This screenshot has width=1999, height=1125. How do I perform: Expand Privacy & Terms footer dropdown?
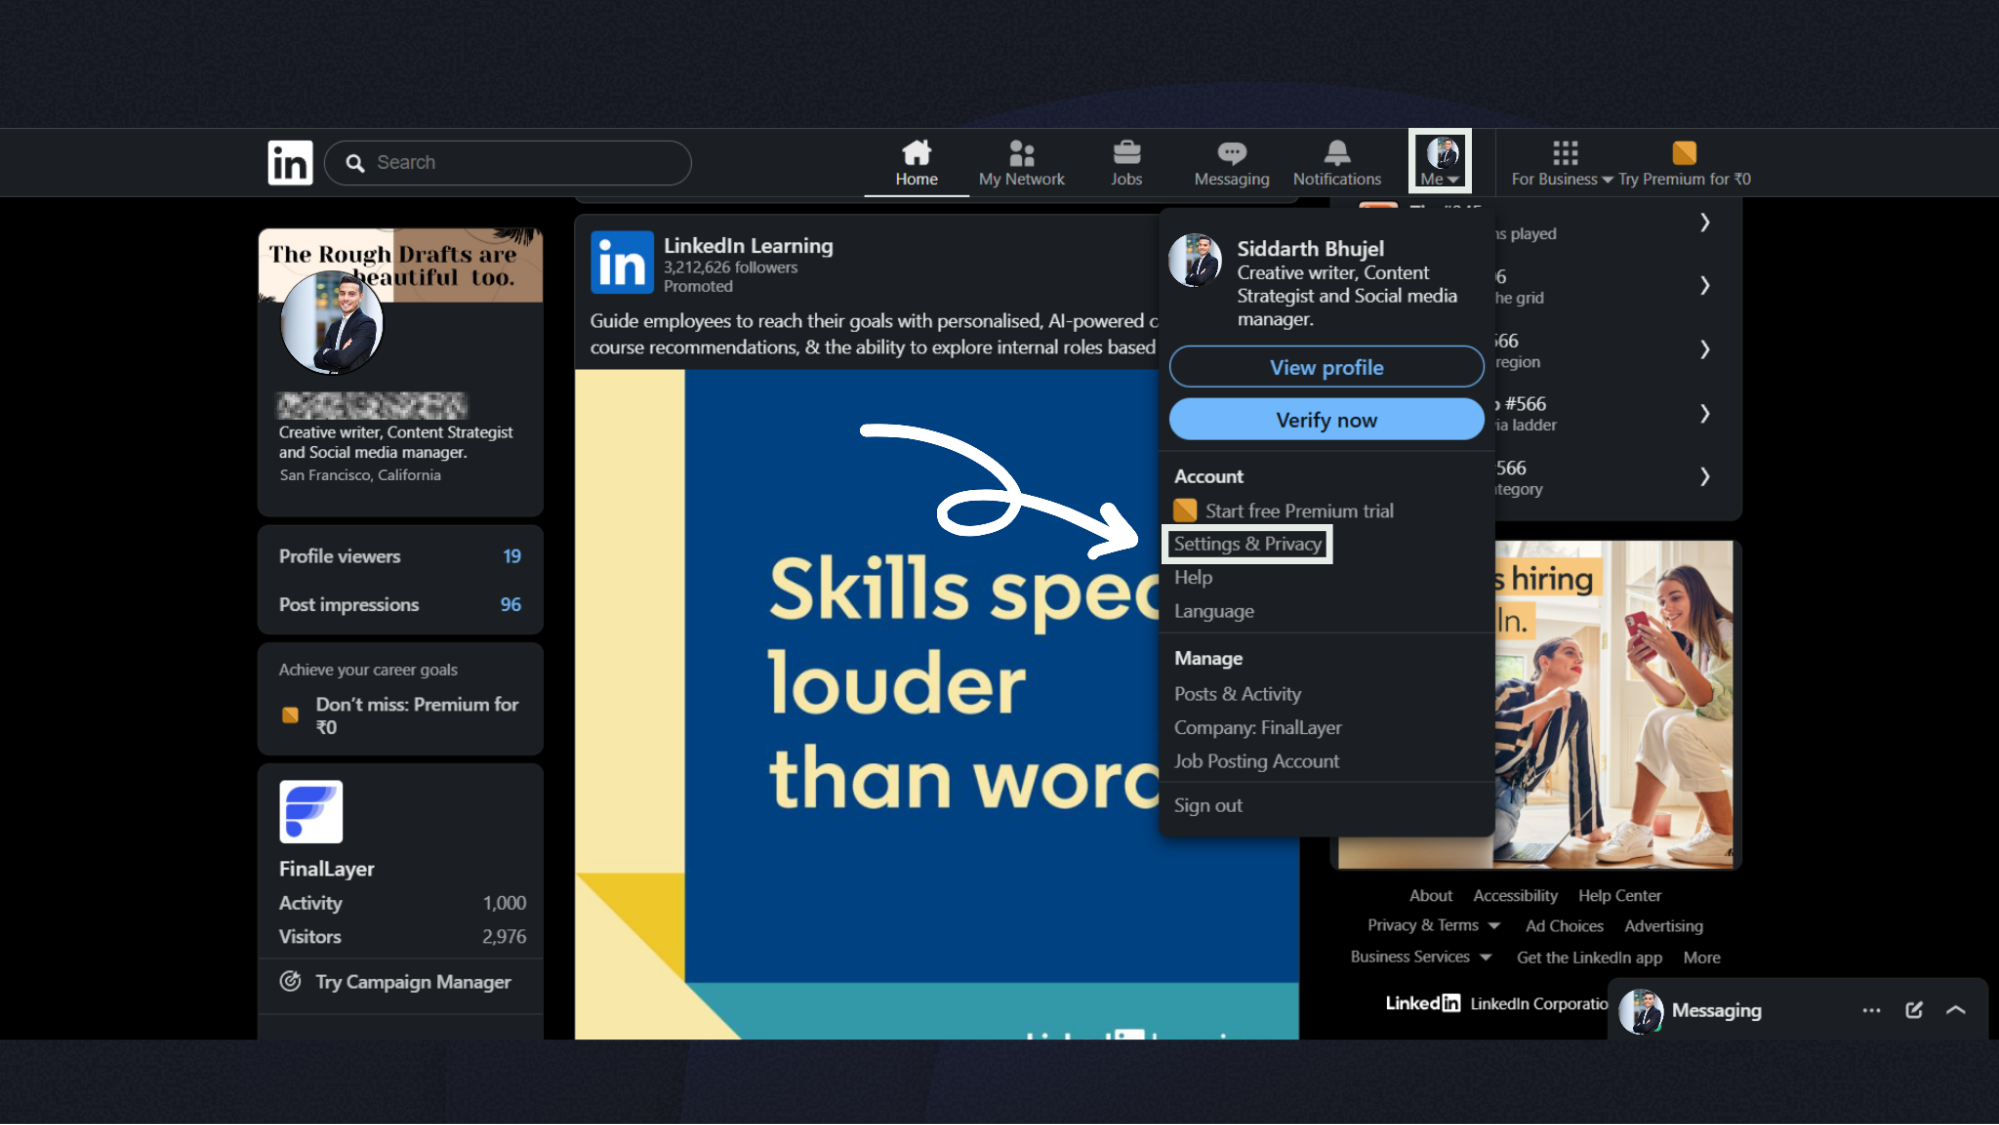click(x=1493, y=926)
